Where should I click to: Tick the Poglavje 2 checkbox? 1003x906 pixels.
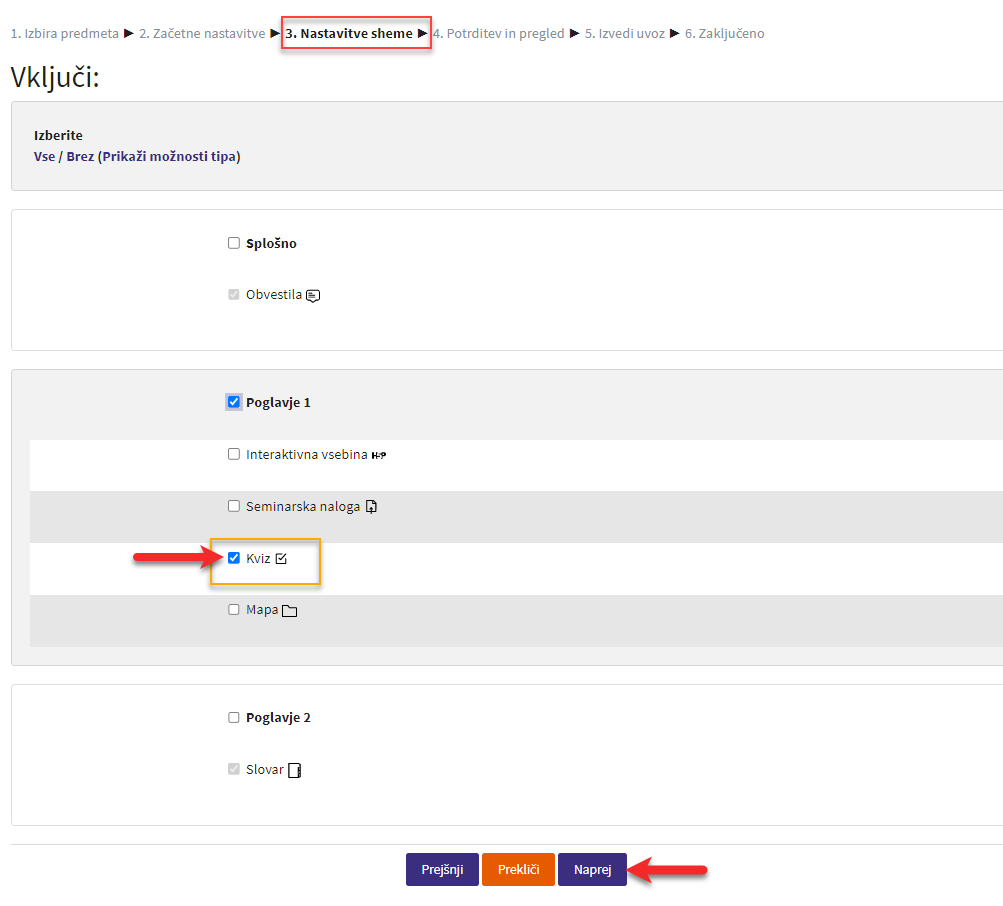(233, 717)
